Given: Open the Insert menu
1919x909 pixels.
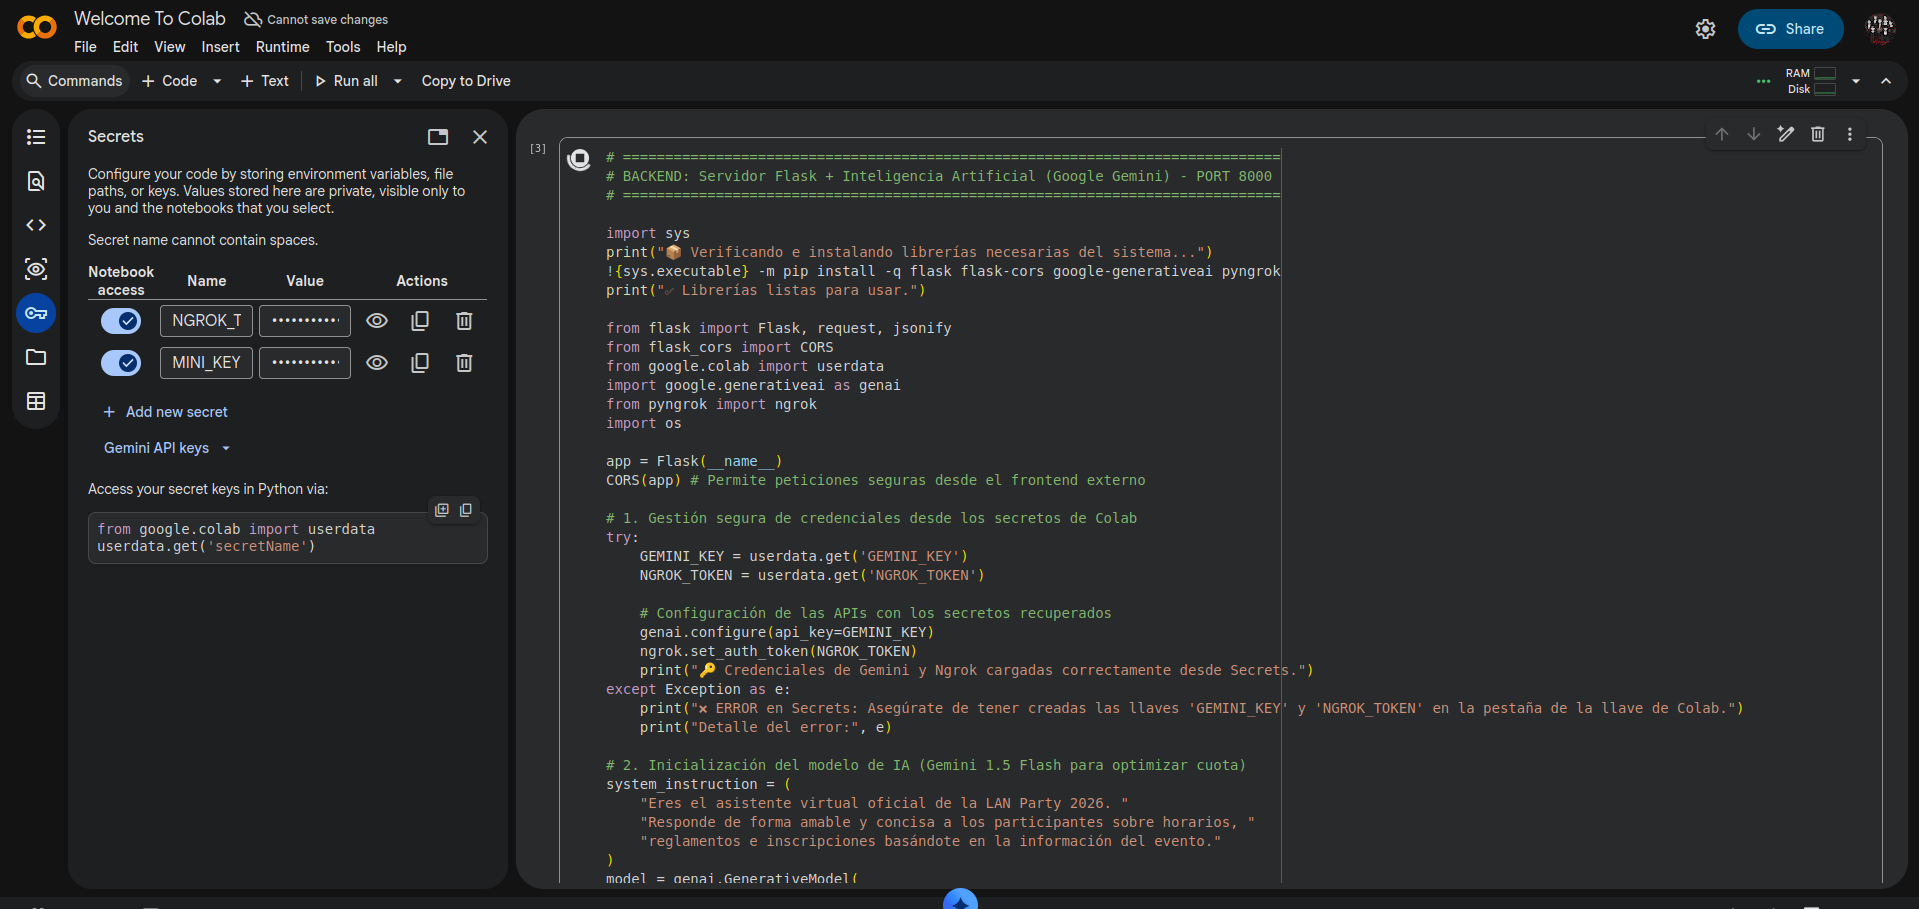Looking at the screenshot, I should tap(220, 47).
